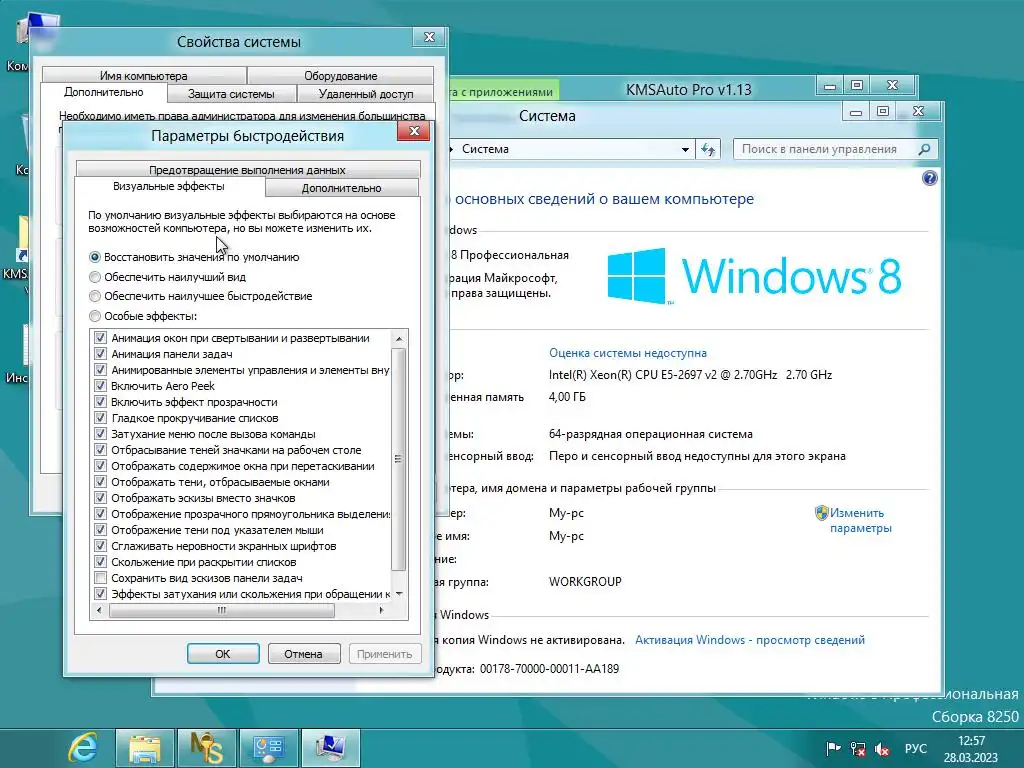Click Изменить параметры link
Screen dimensions: 1024x768
point(860,520)
